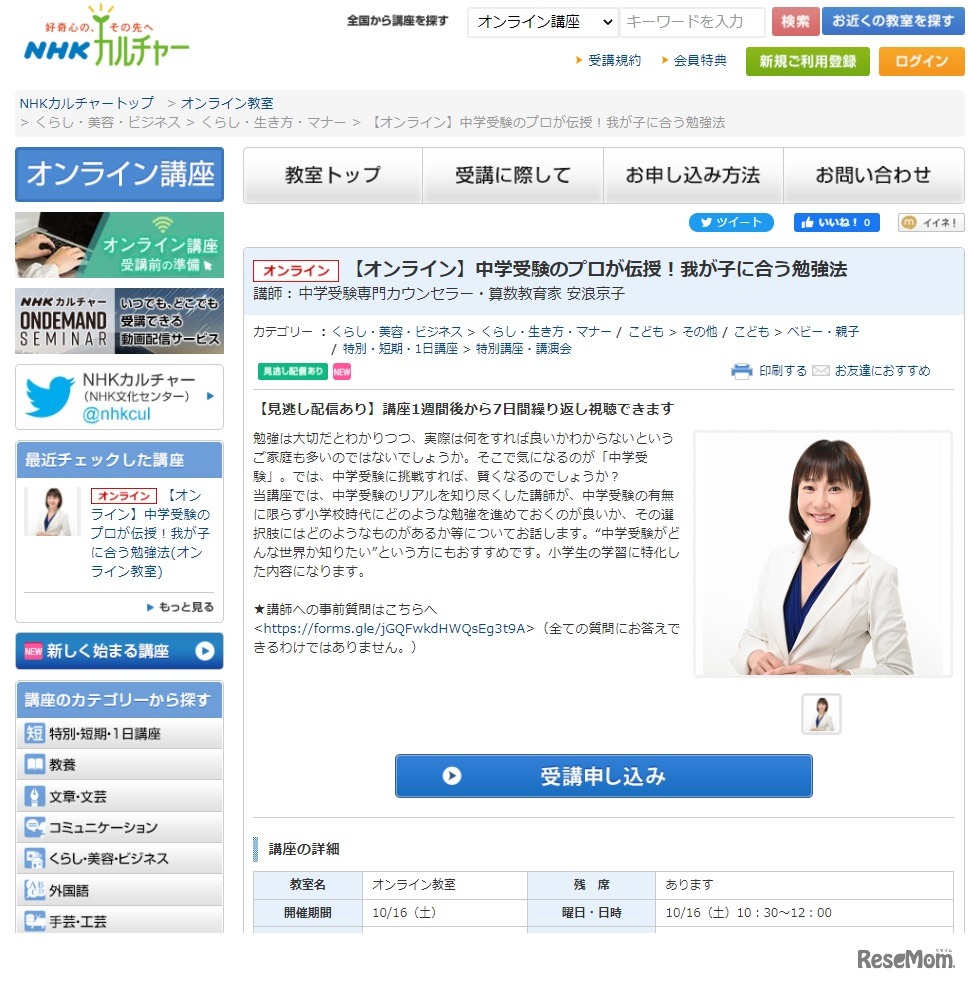Open the お問い合わせ tab
This screenshot has height=982, width=968.
click(x=873, y=174)
